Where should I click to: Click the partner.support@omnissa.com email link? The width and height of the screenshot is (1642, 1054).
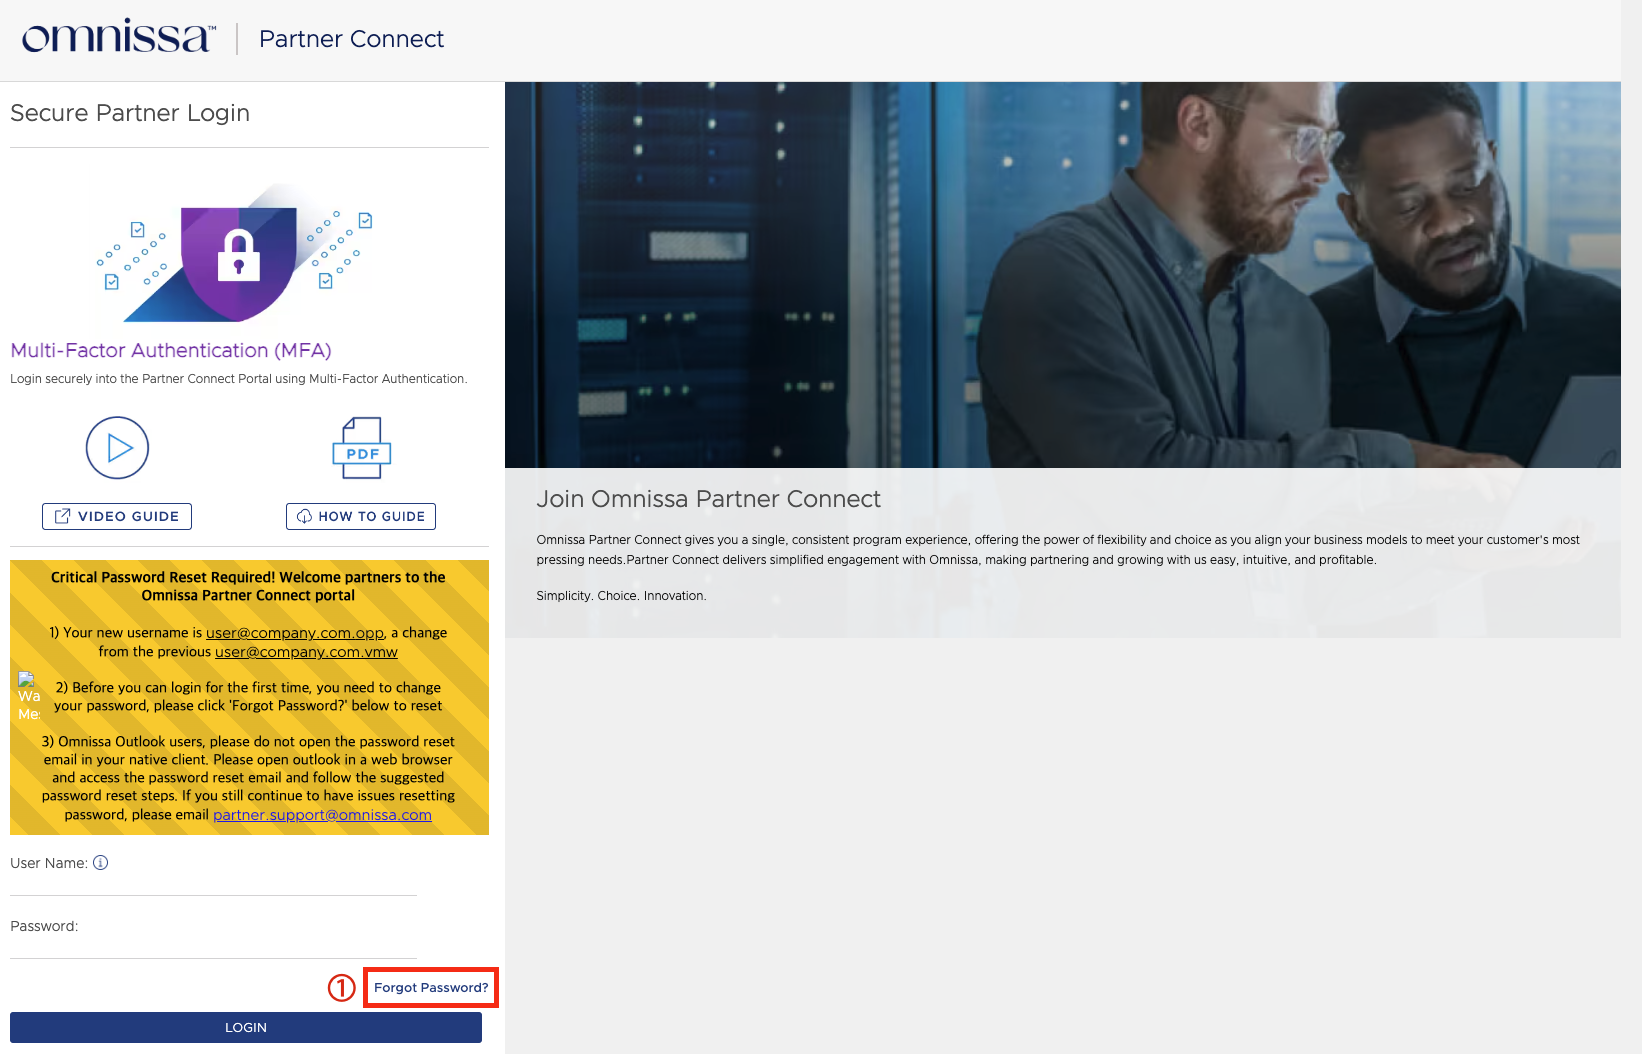(322, 815)
